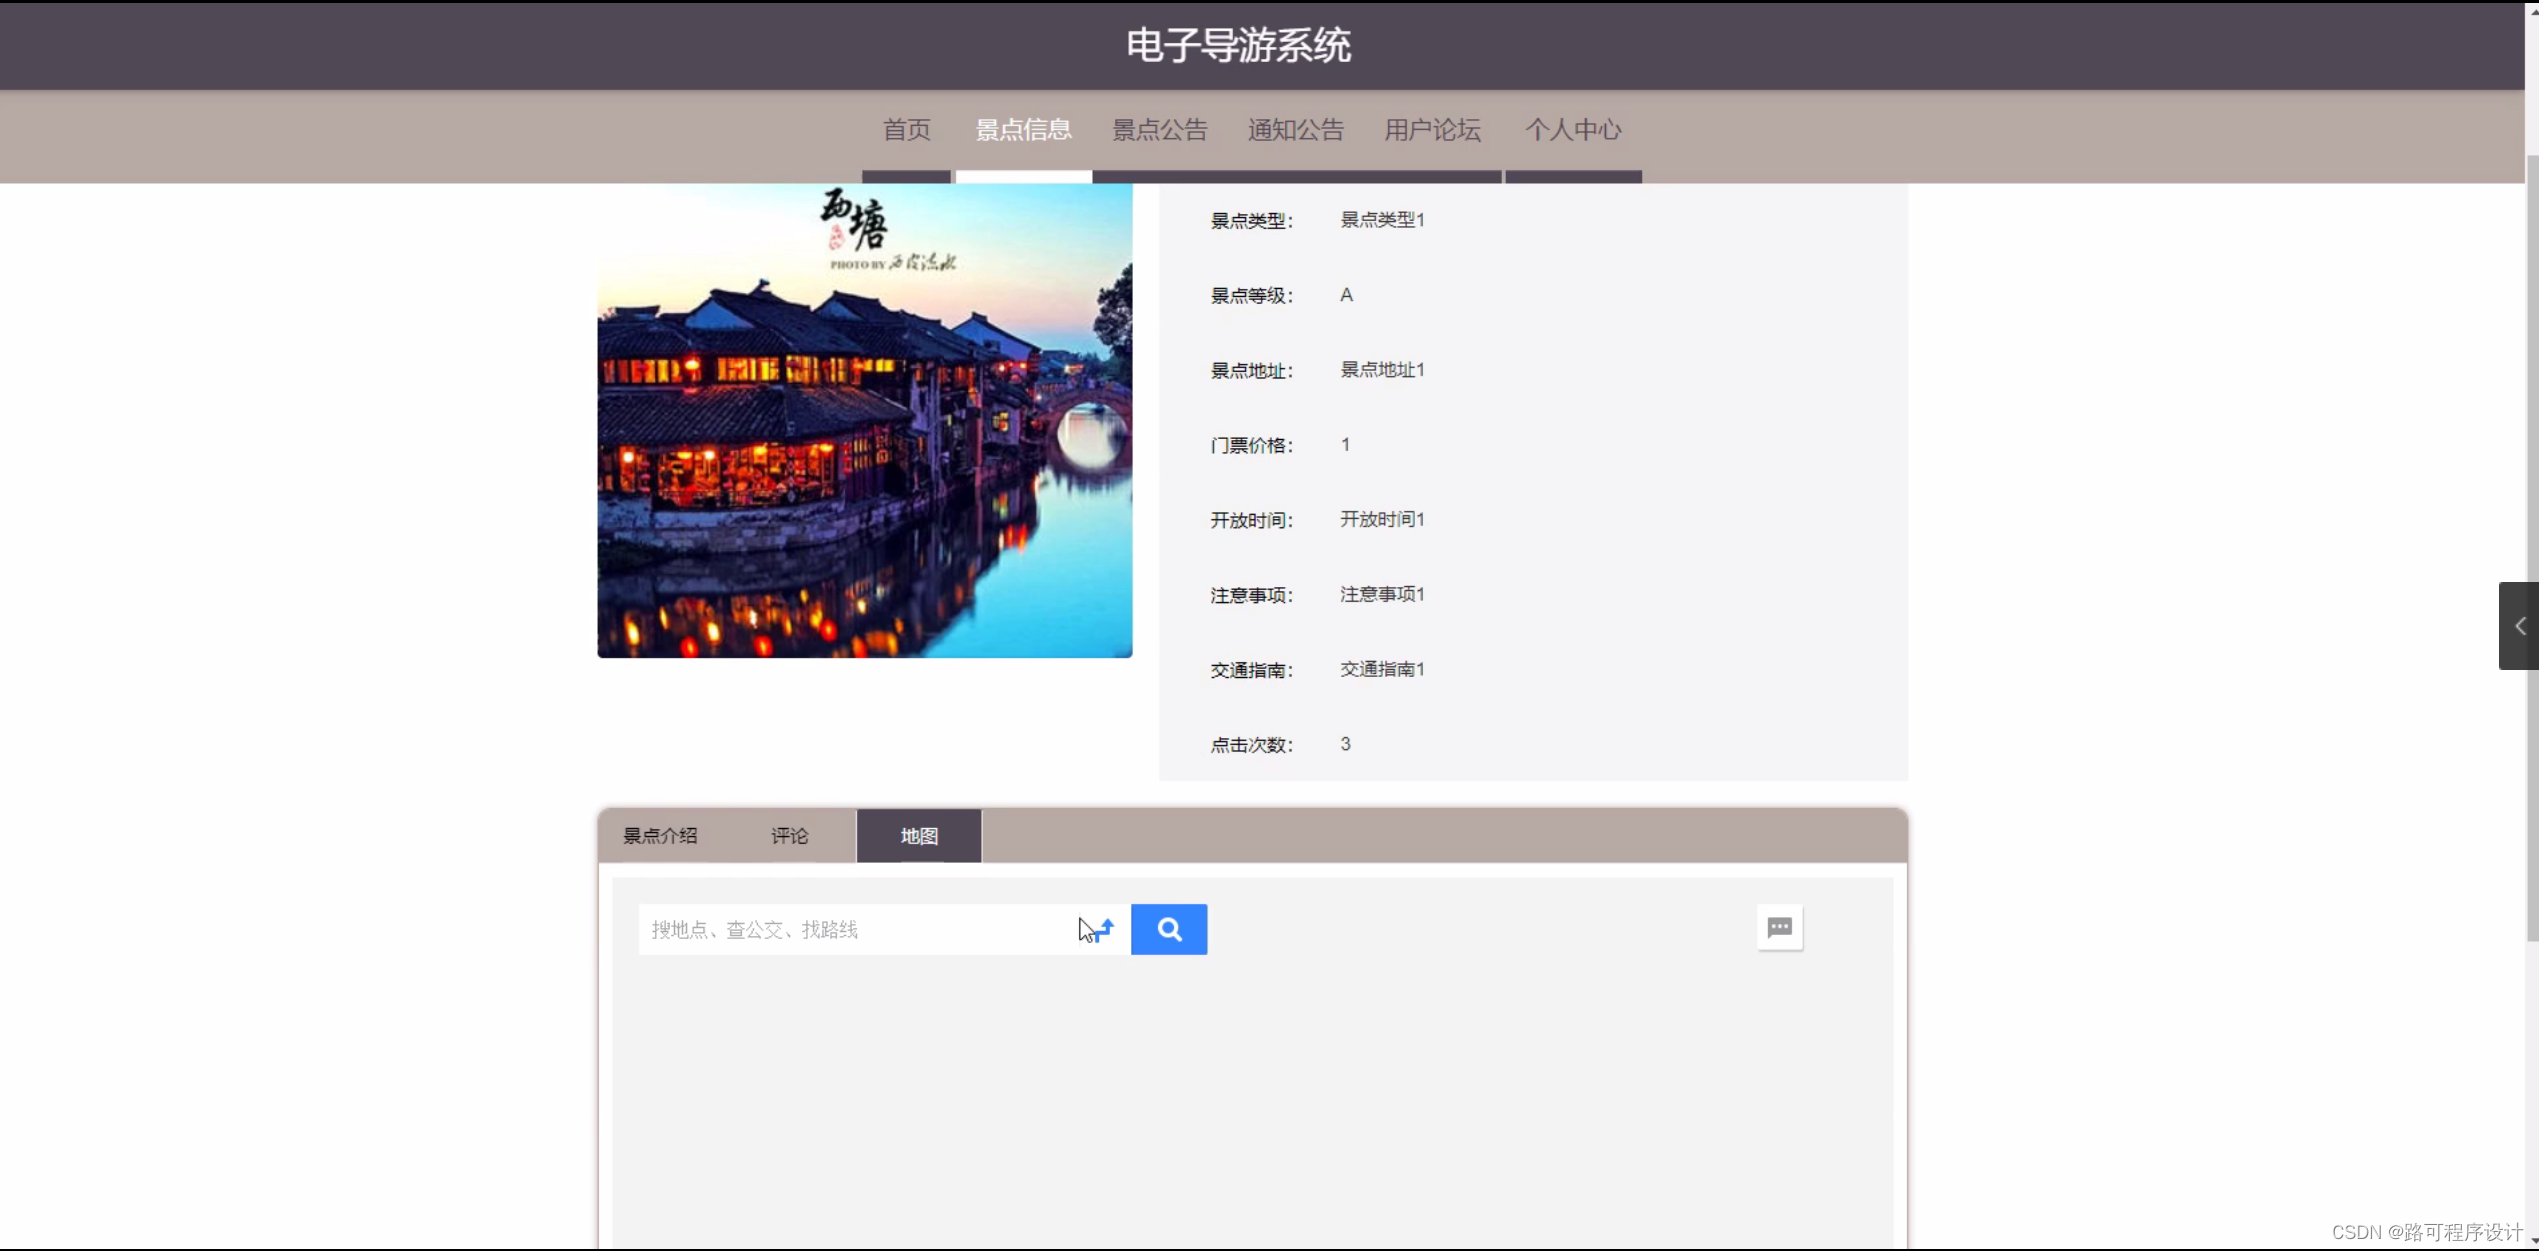Switch to the 景点介绍 tab

pos(660,836)
